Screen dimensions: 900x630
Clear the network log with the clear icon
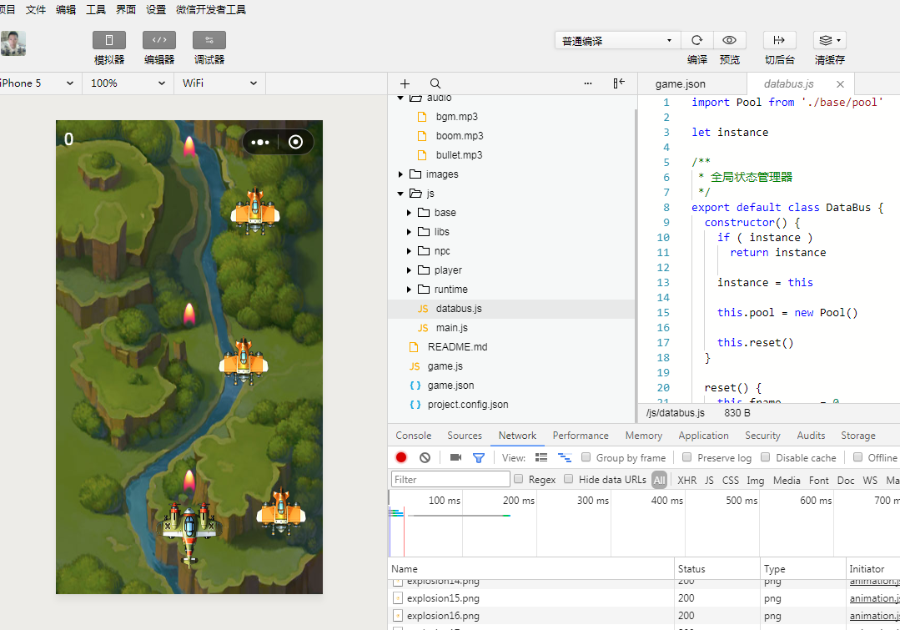pos(425,457)
